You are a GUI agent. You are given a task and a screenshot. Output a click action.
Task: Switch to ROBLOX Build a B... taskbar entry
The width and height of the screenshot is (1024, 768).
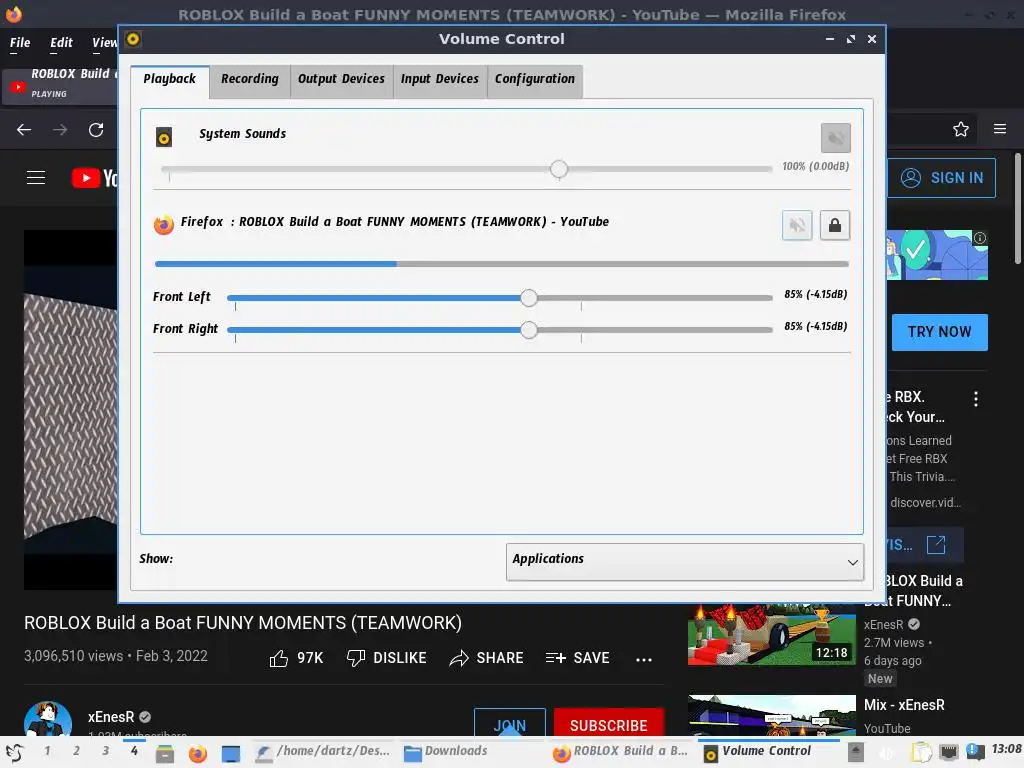click(620, 752)
